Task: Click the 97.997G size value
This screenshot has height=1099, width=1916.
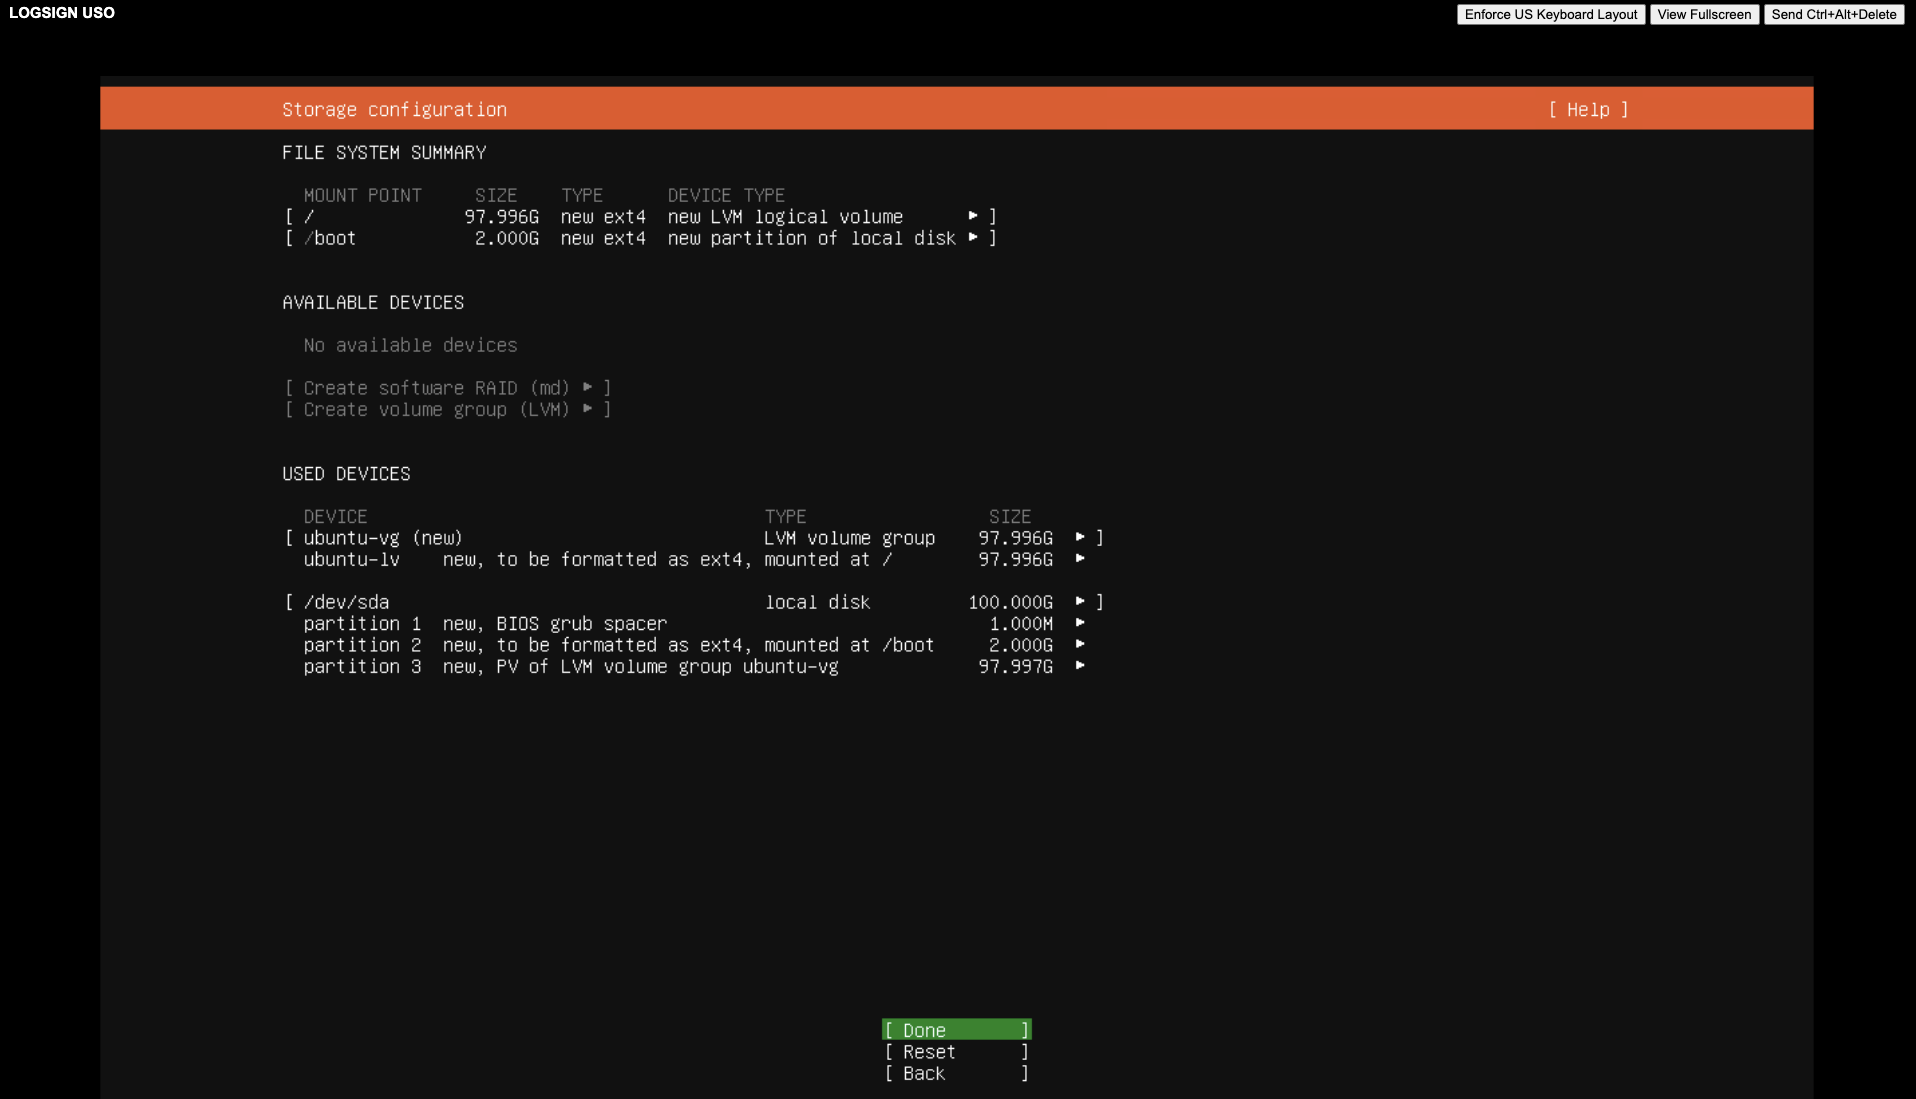Action: pyautogui.click(x=1015, y=667)
